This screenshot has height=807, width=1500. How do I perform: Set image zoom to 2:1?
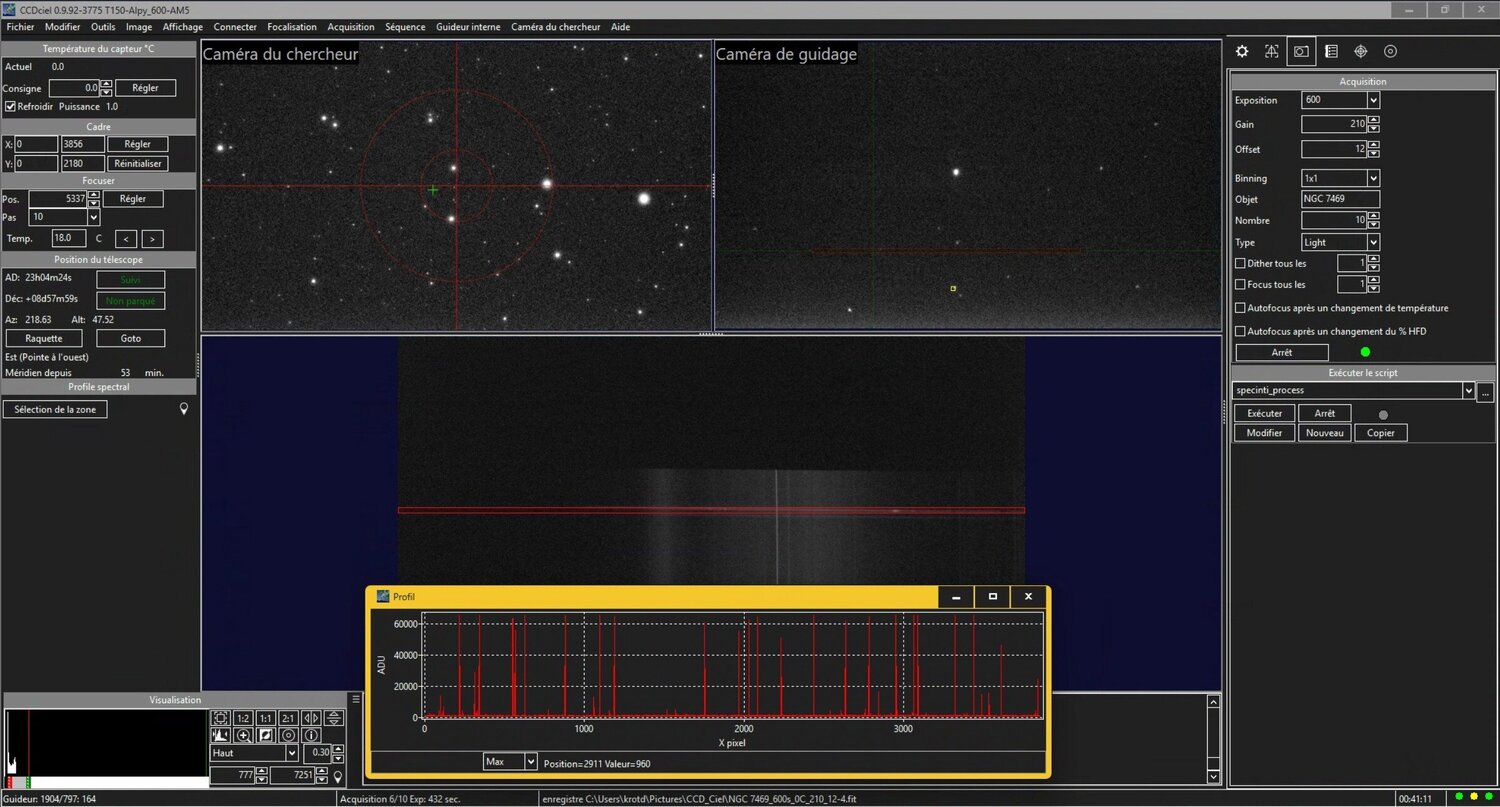[288, 718]
